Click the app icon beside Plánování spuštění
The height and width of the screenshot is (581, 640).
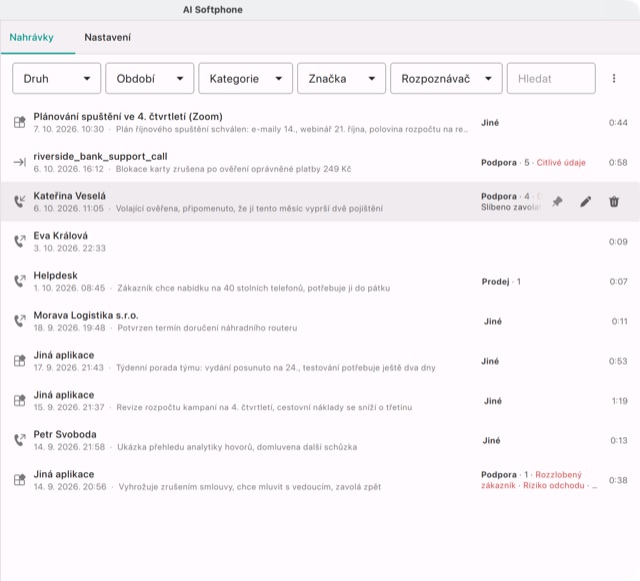point(20,122)
